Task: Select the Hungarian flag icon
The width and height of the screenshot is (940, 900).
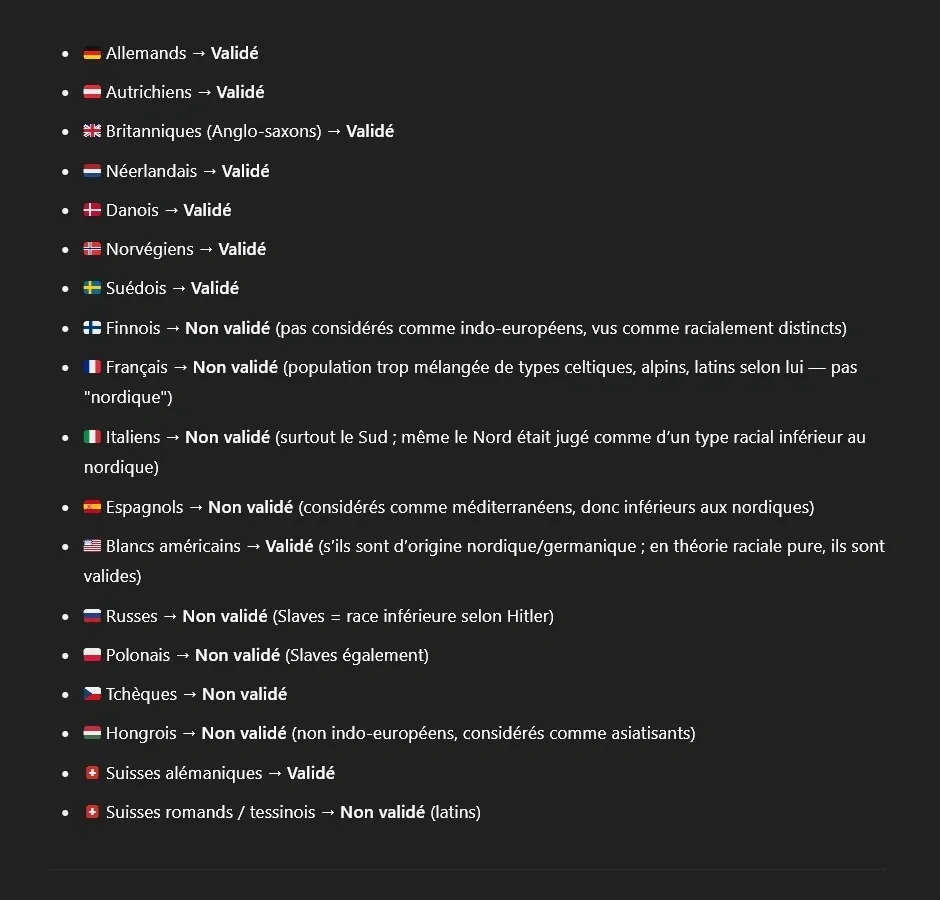Action: (x=92, y=734)
